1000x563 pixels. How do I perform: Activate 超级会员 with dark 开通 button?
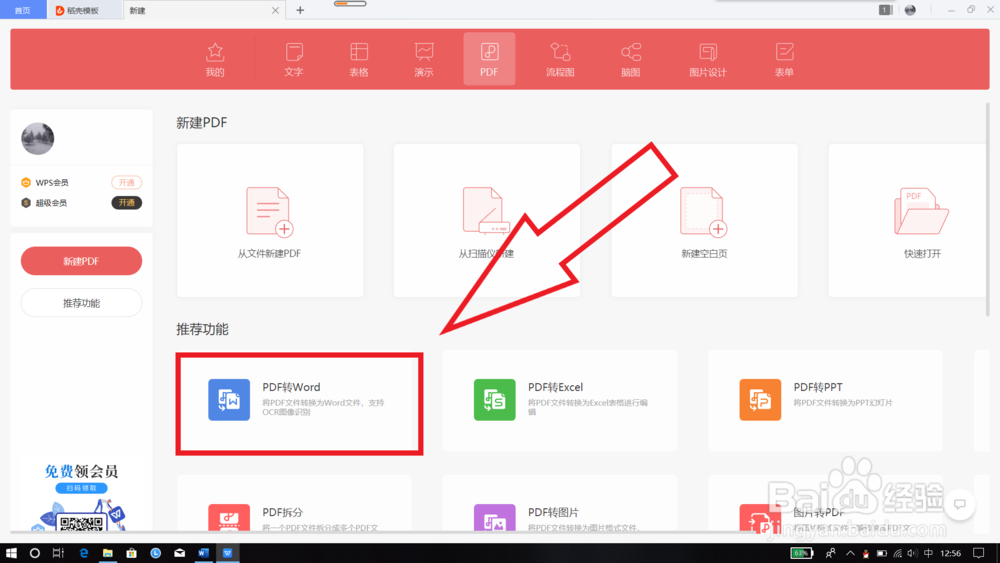point(126,203)
